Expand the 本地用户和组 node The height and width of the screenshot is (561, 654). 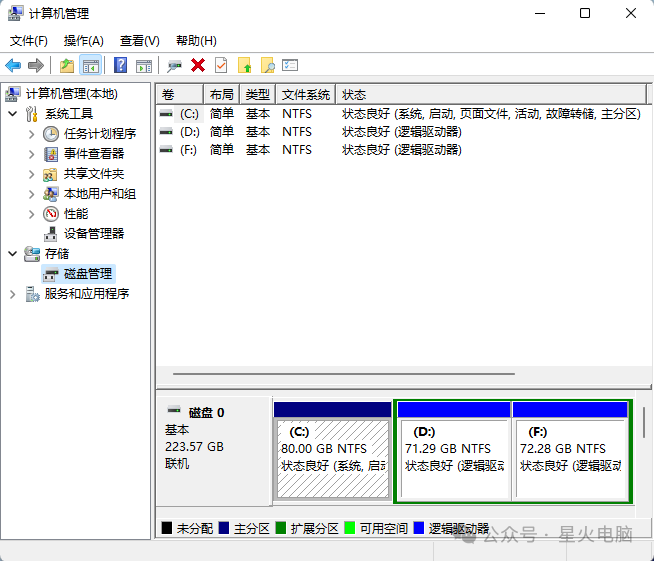click(x=32, y=194)
